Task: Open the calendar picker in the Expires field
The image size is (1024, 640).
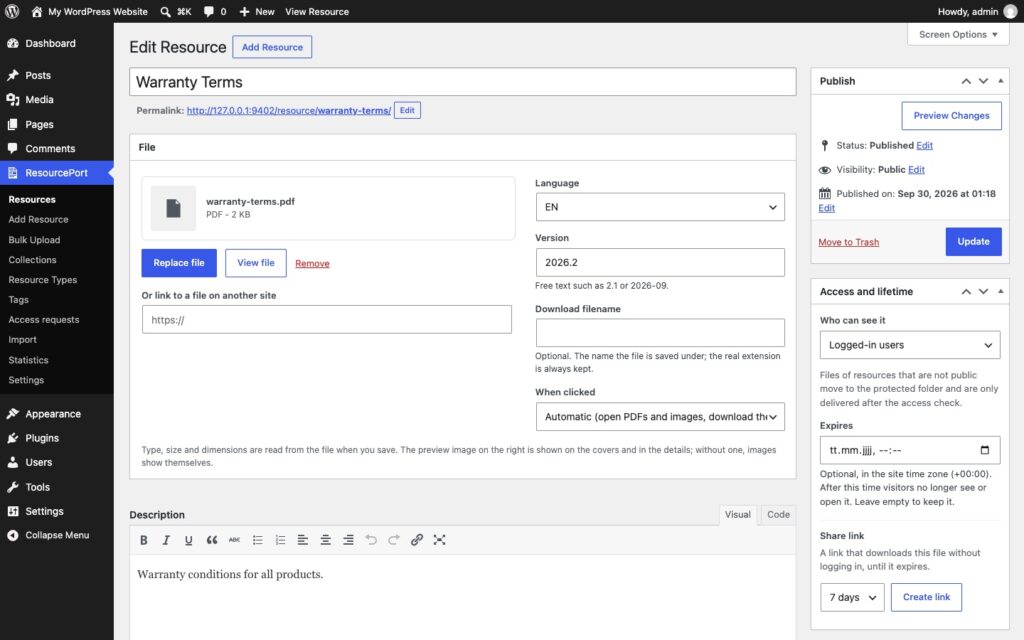Action: (x=985, y=450)
